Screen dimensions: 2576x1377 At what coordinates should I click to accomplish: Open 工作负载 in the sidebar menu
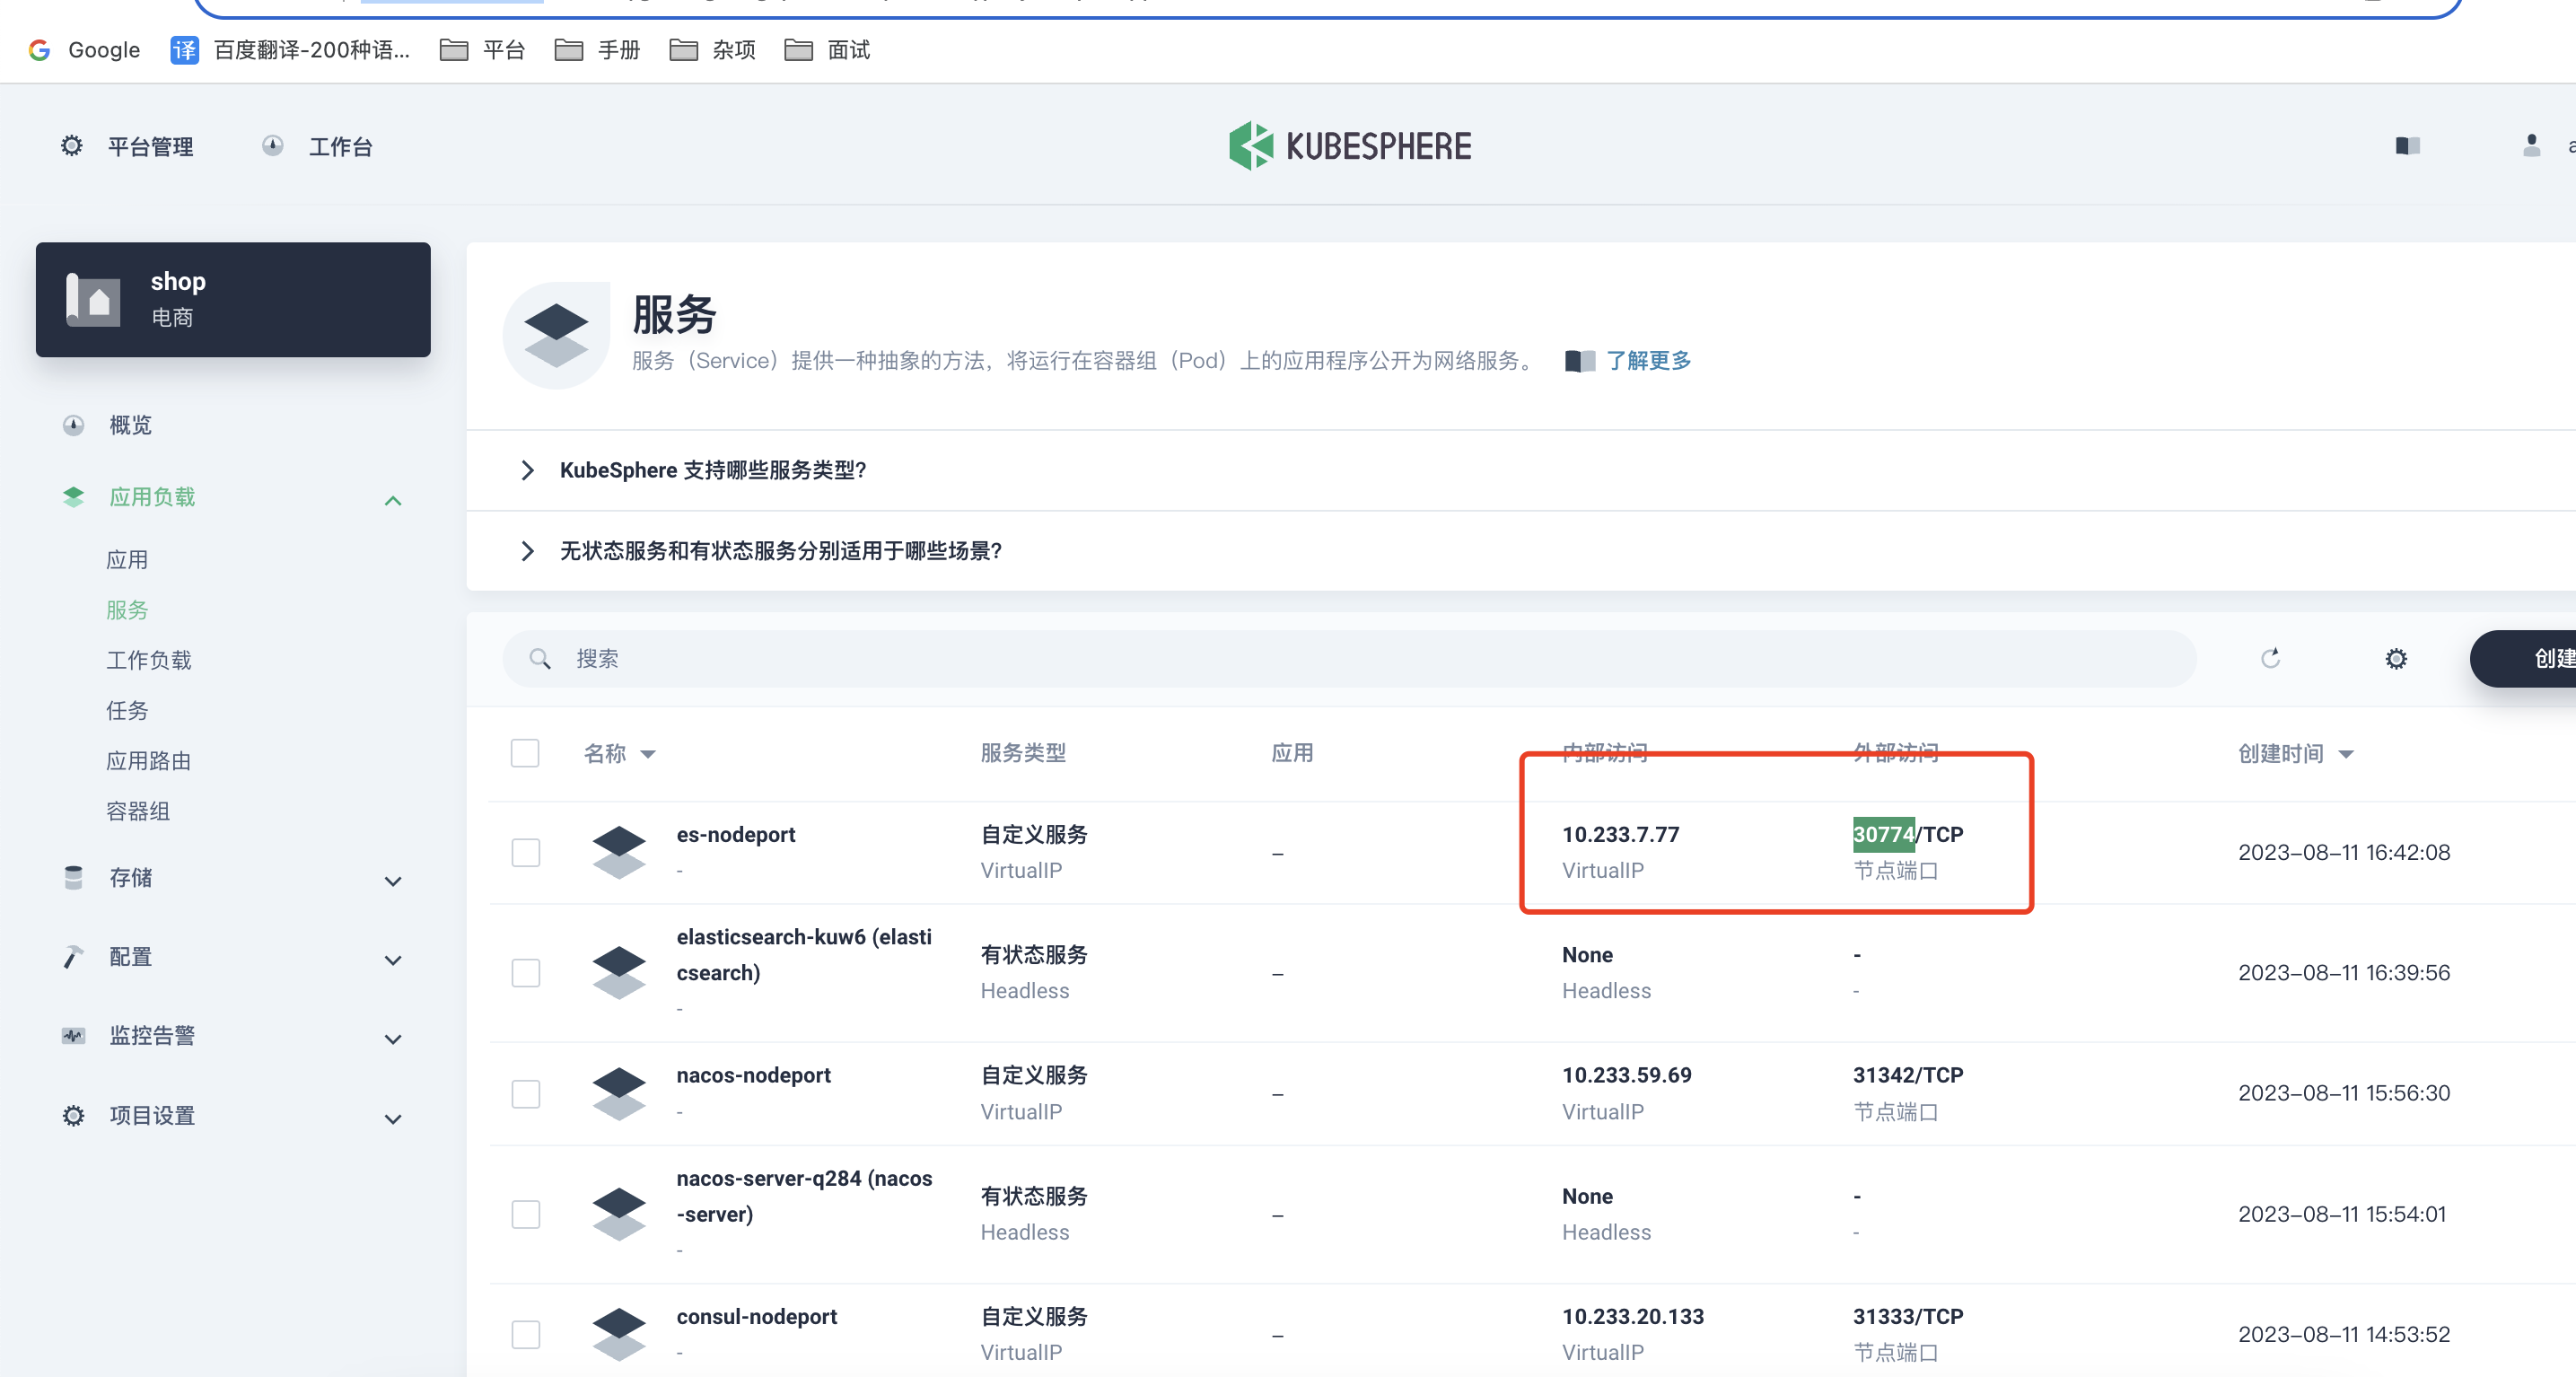pos(148,660)
